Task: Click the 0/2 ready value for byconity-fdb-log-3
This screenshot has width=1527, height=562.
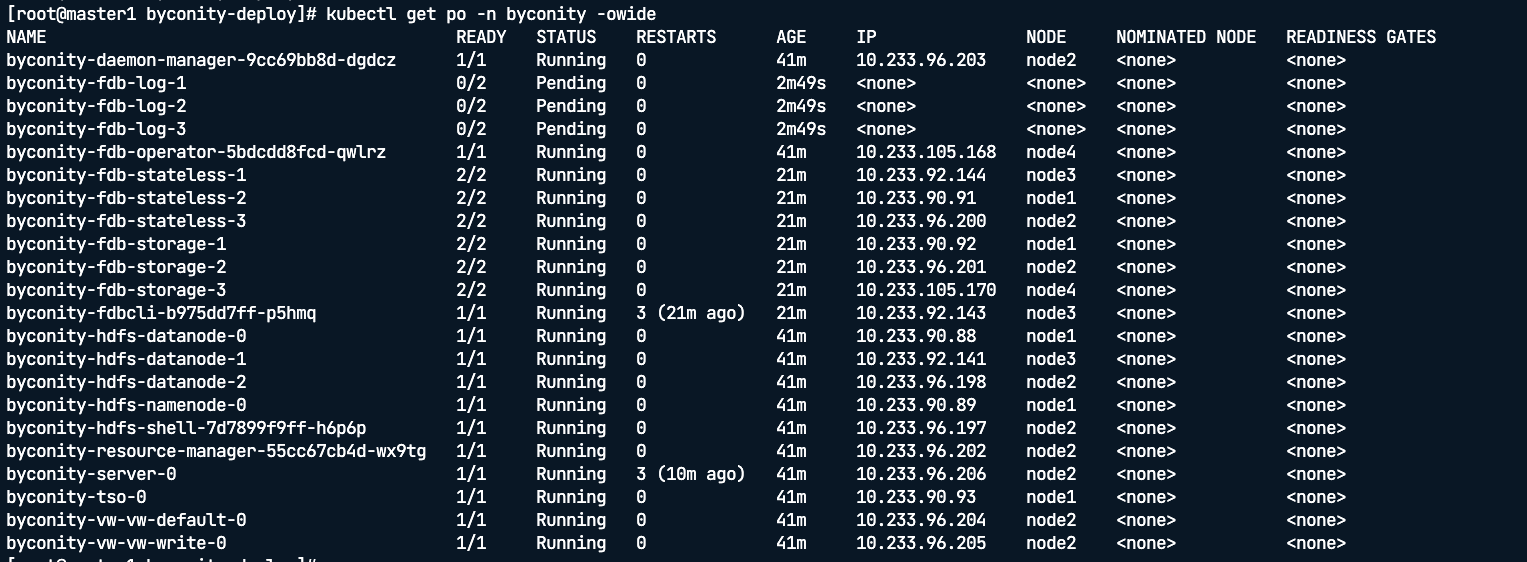Action: 471,129
